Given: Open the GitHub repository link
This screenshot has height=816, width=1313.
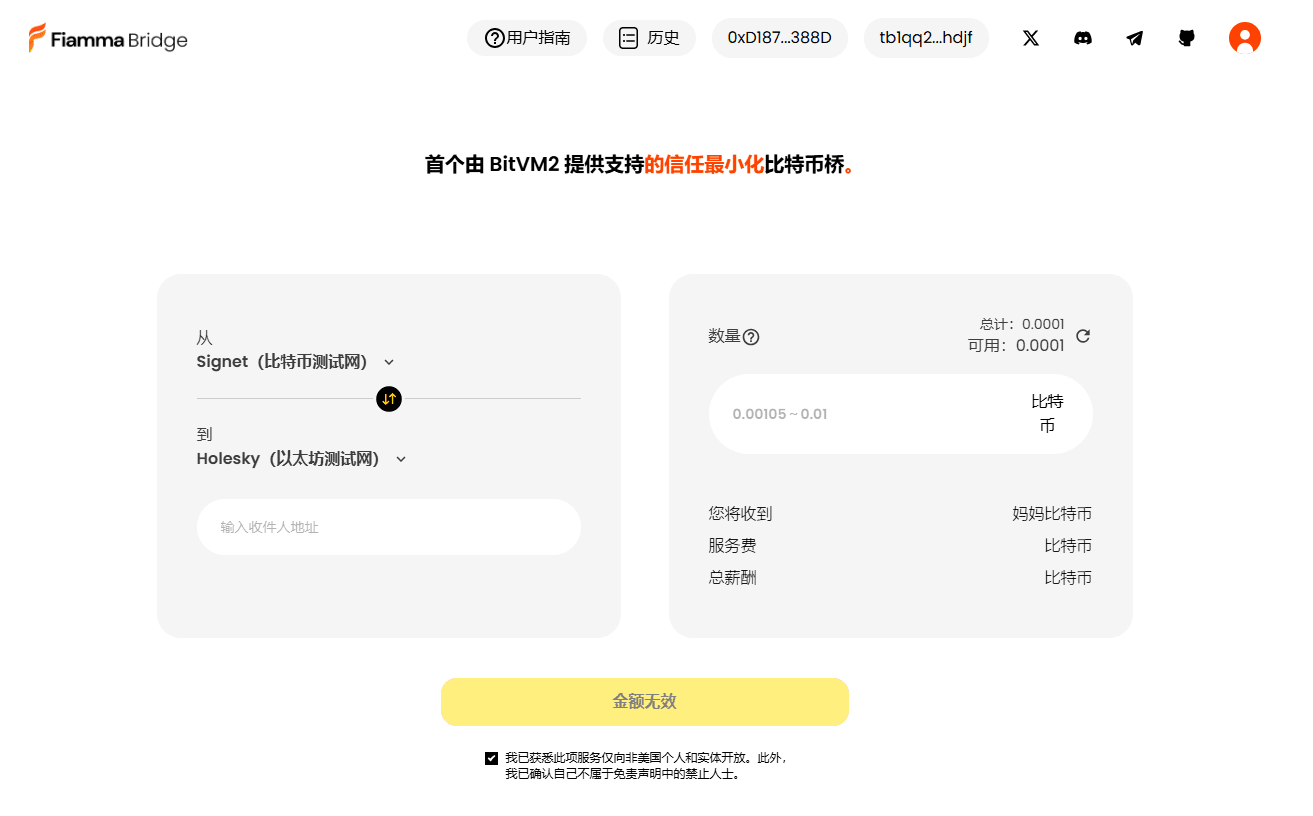Looking at the screenshot, I should pos(1187,38).
